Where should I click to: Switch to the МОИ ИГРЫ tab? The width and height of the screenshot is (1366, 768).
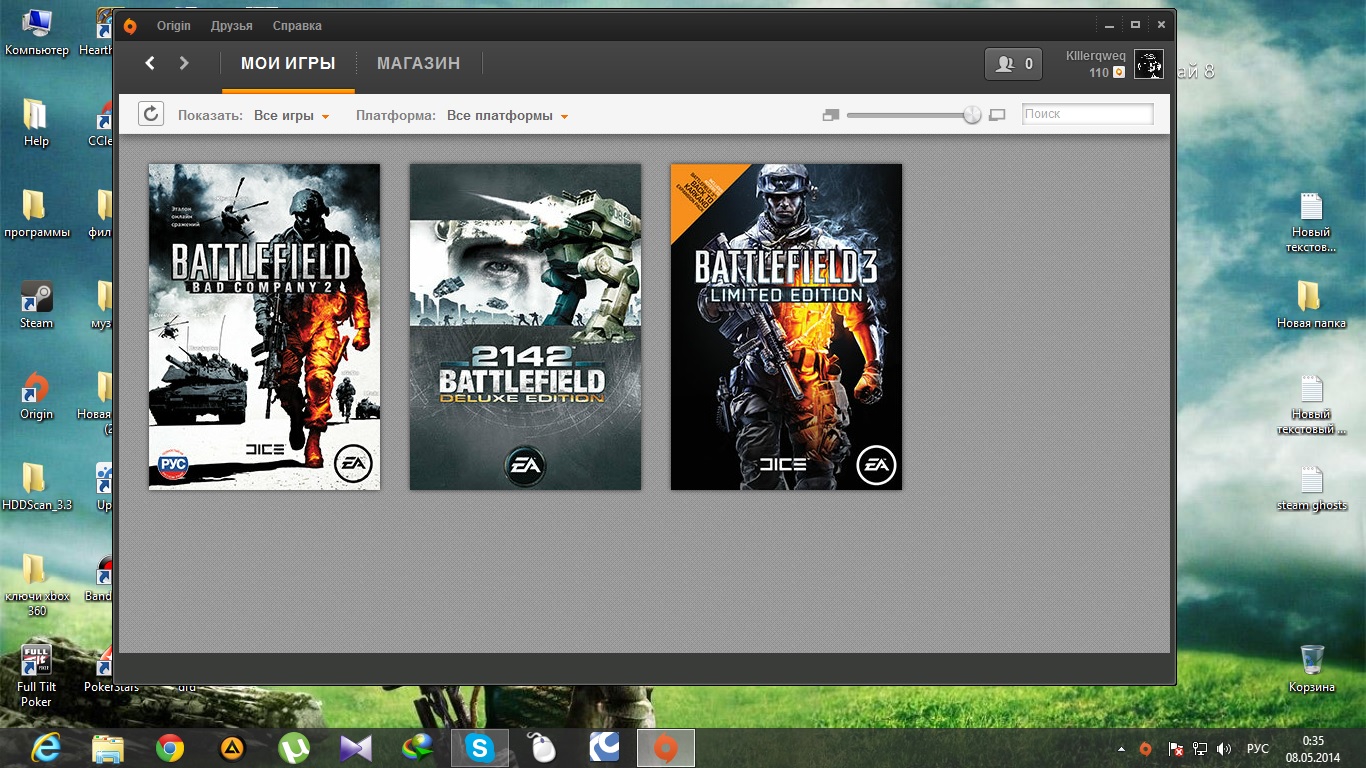pyautogui.click(x=288, y=64)
